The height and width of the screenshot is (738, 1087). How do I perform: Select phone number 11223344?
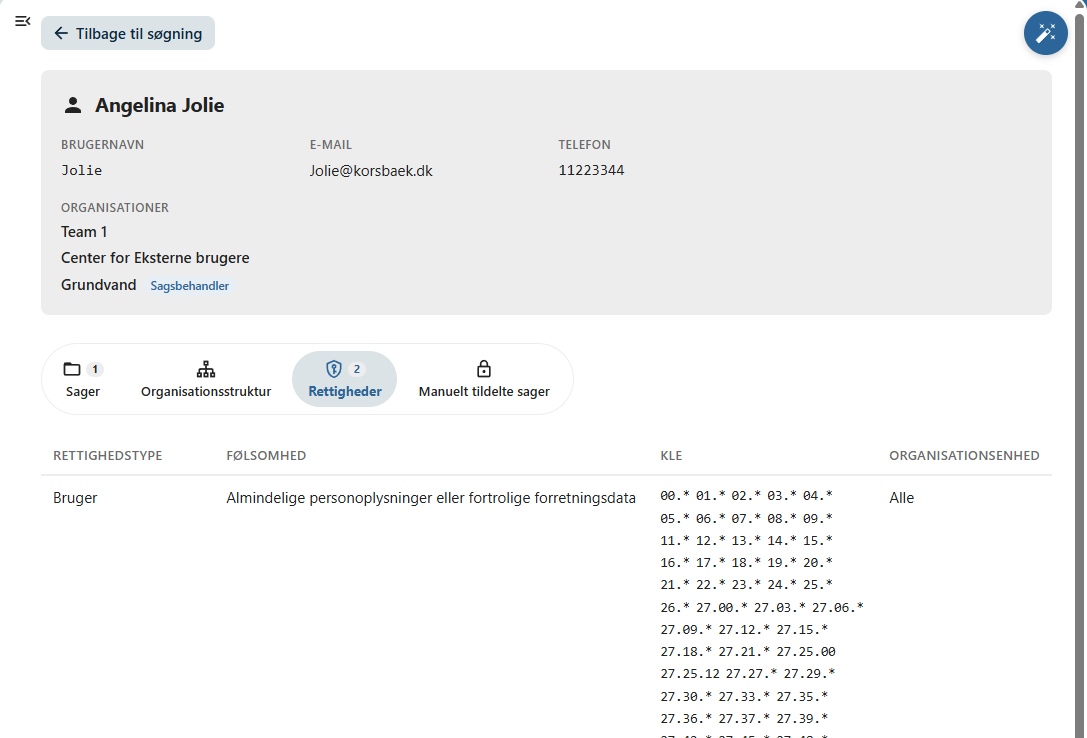pyautogui.click(x=591, y=170)
